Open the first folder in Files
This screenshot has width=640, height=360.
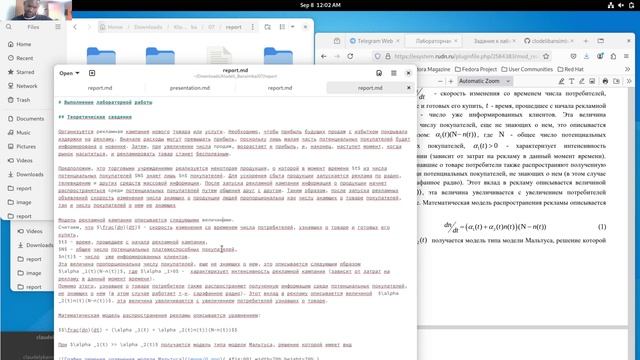coord(101,56)
